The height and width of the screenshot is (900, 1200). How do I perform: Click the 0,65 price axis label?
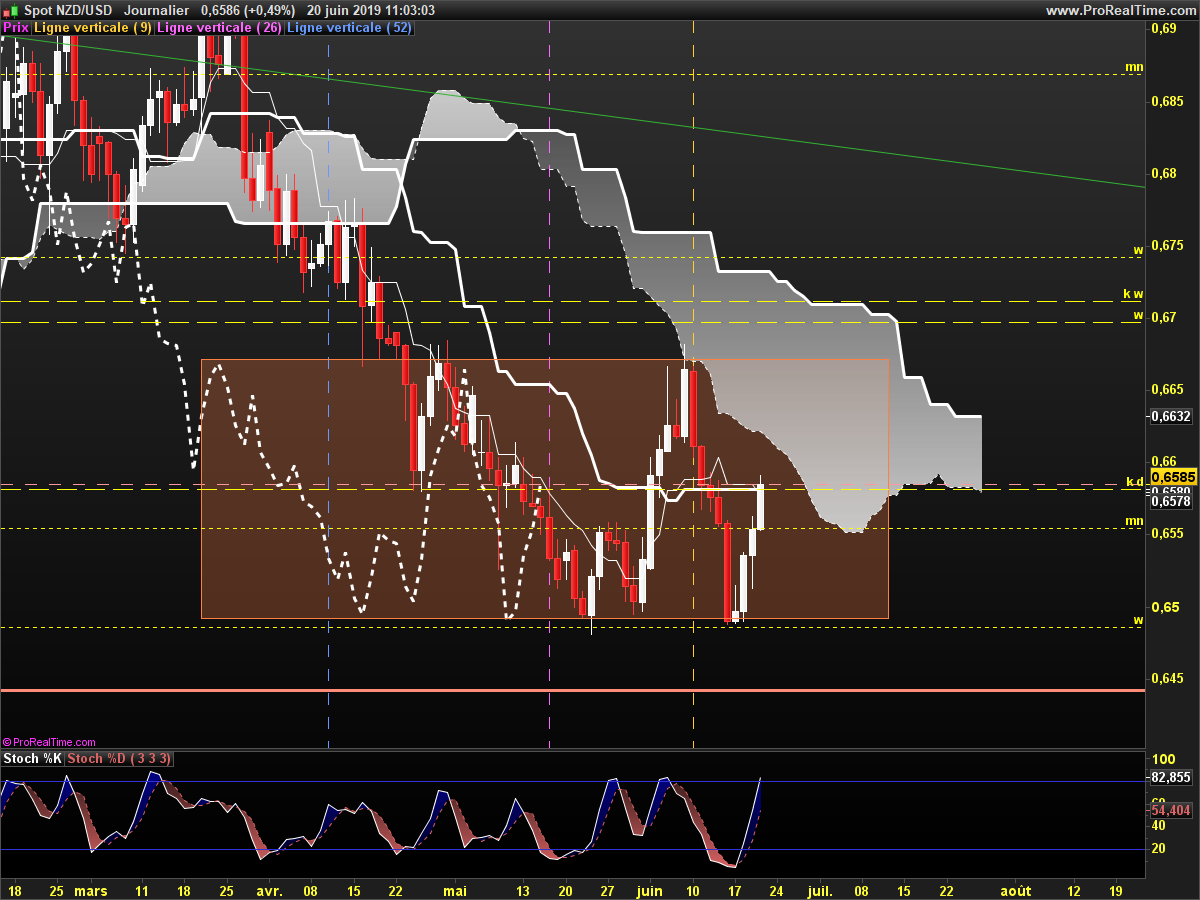[x=1163, y=607]
